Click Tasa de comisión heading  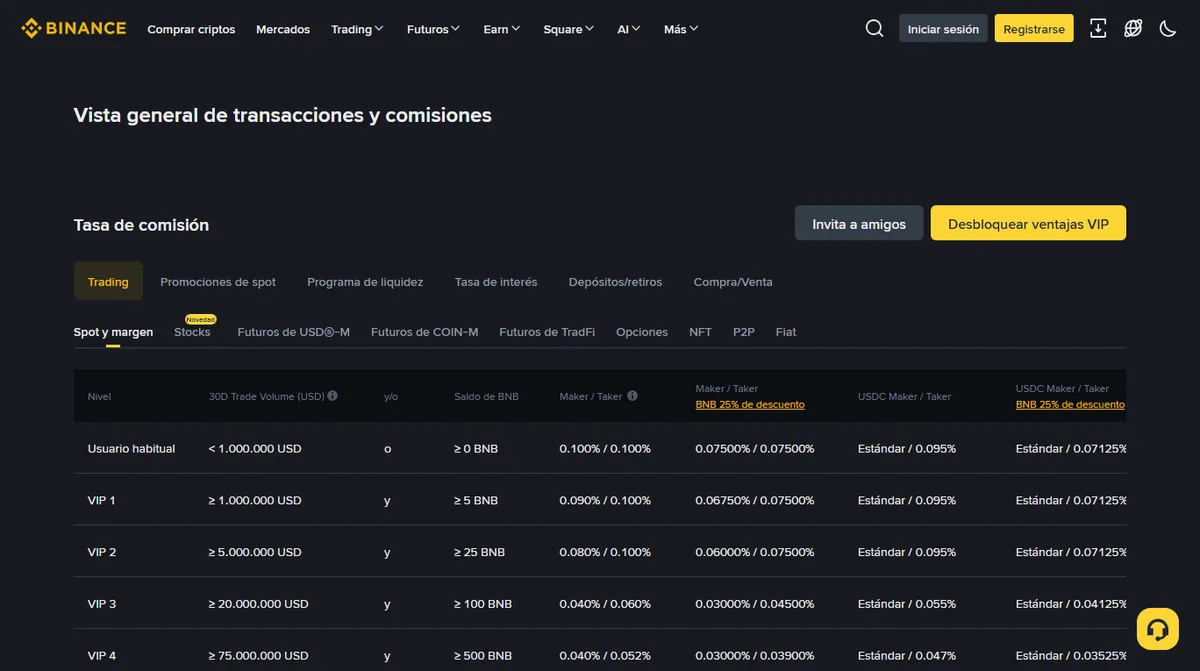(142, 225)
